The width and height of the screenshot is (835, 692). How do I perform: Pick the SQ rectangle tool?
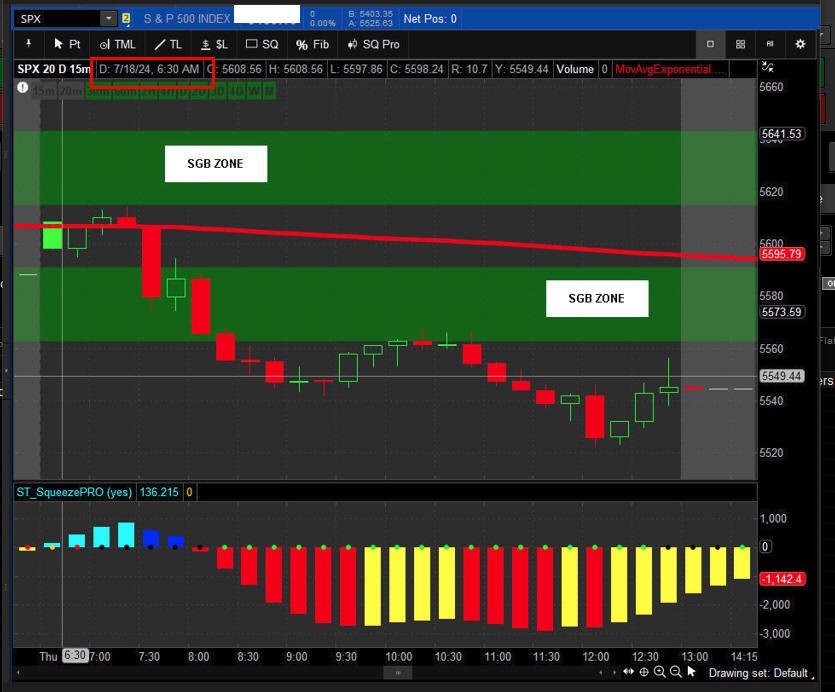262,44
